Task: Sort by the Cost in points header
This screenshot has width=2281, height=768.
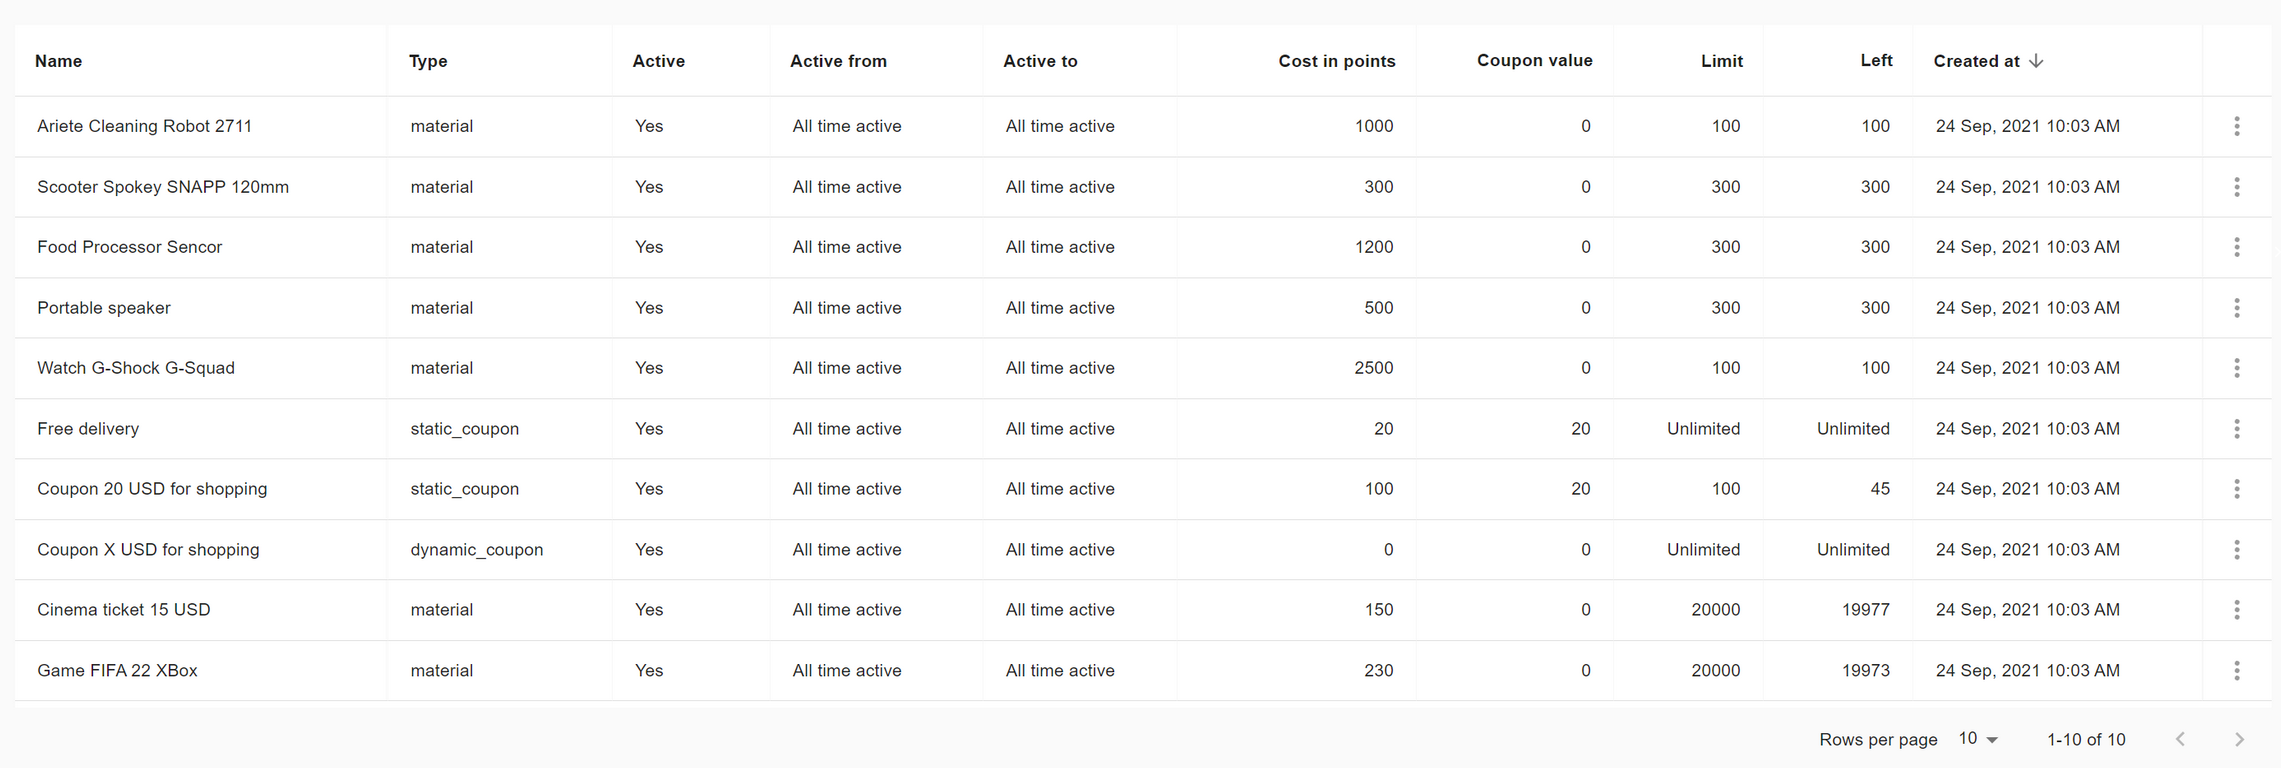Action: pyautogui.click(x=1336, y=61)
